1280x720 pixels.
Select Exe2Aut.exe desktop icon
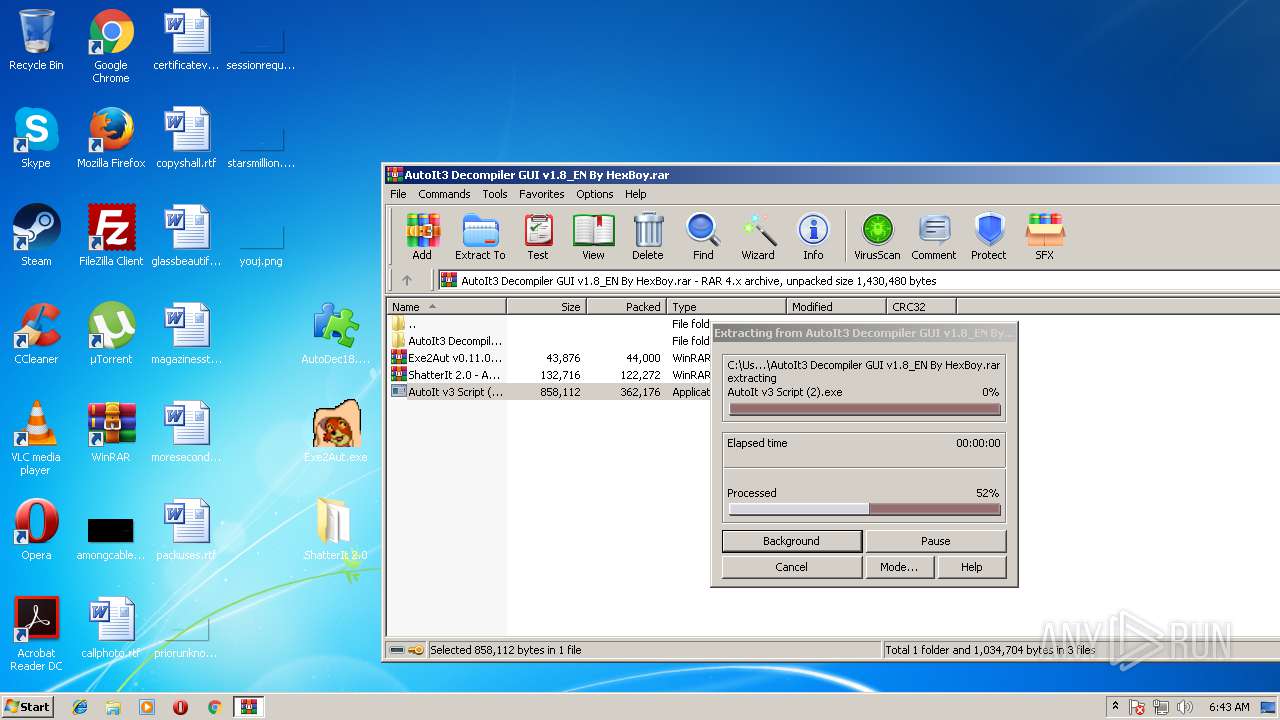click(336, 432)
